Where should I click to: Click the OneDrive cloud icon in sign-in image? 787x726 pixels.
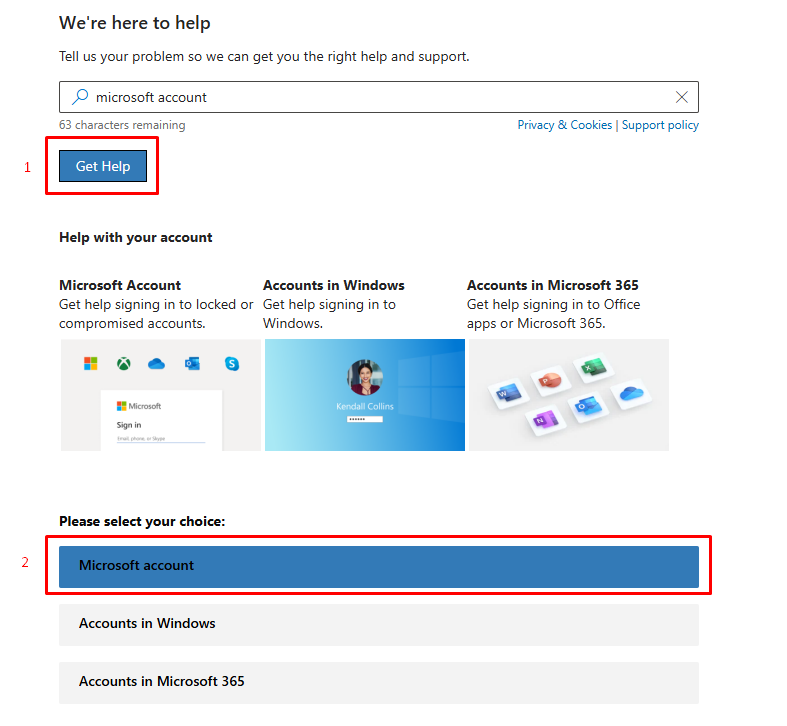coord(157,363)
